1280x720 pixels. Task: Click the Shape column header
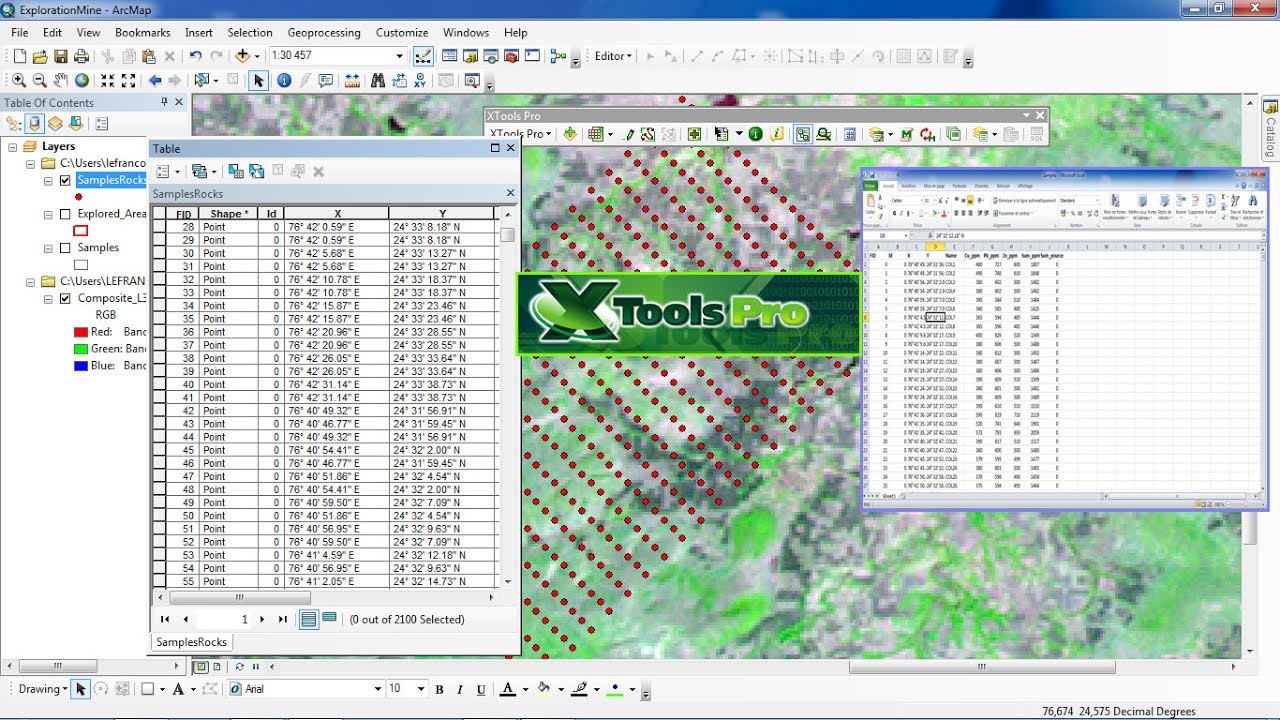tap(229, 214)
